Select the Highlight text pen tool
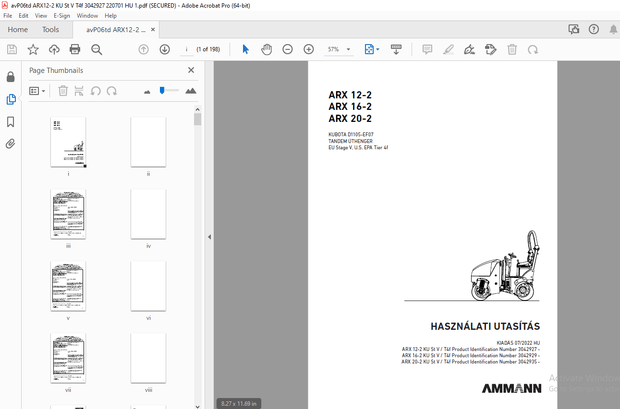The height and width of the screenshot is (409, 620). coord(448,49)
